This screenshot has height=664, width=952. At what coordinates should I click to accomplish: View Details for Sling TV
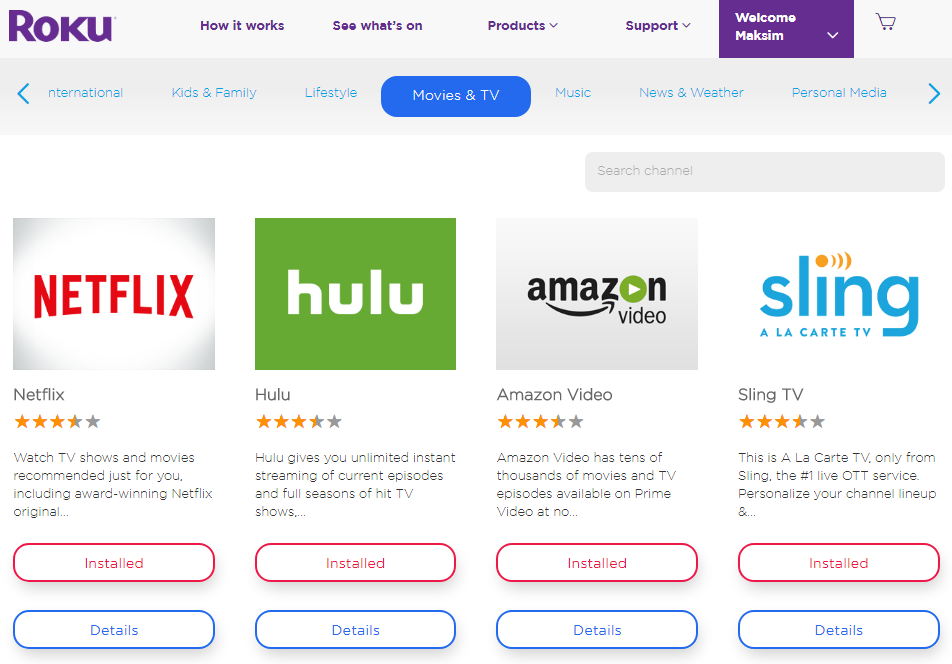click(838, 630)
